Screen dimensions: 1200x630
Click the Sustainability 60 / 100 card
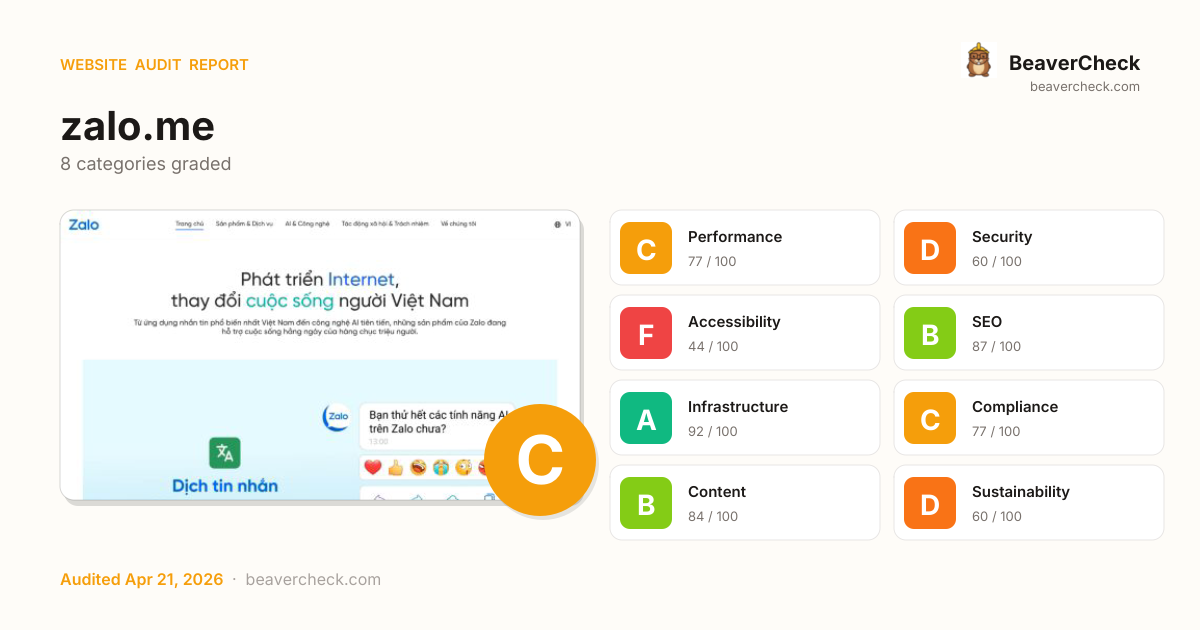click(x=1029, y=503)
